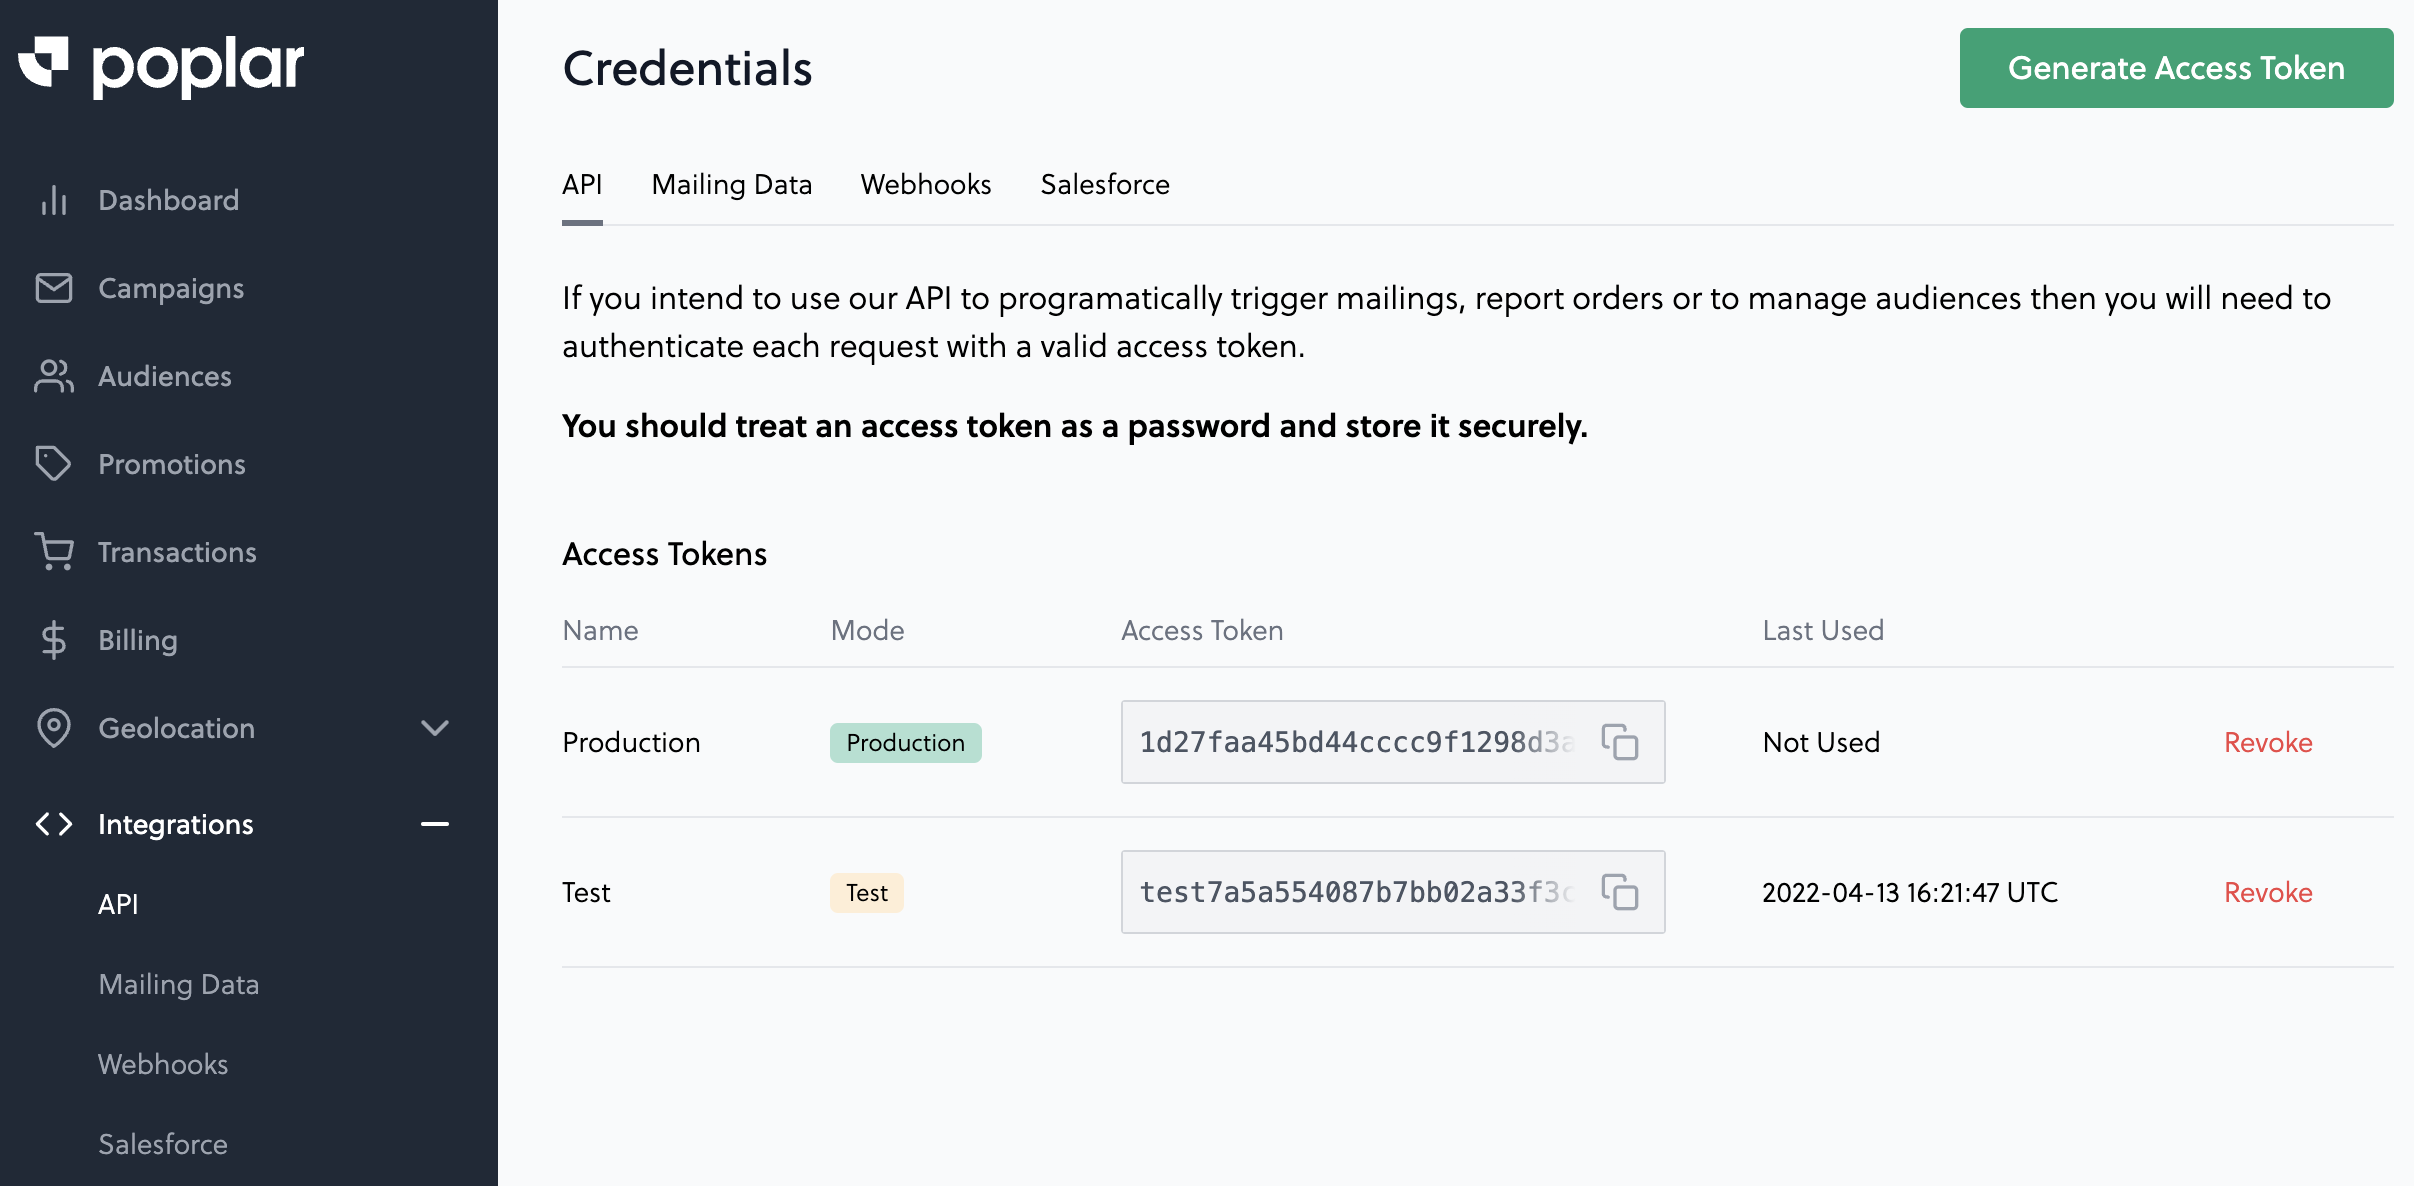Open the Salesforce tab
This screenshot has width=2414, height=1186.
click(1104, 185)
